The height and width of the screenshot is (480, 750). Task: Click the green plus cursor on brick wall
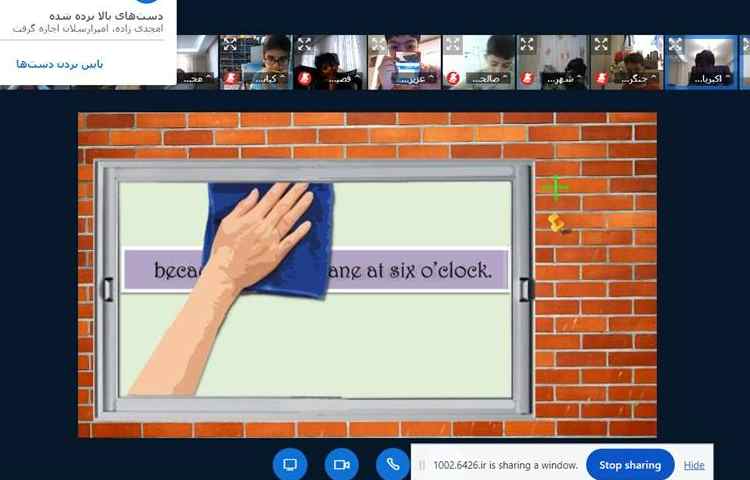click(556, 187)
